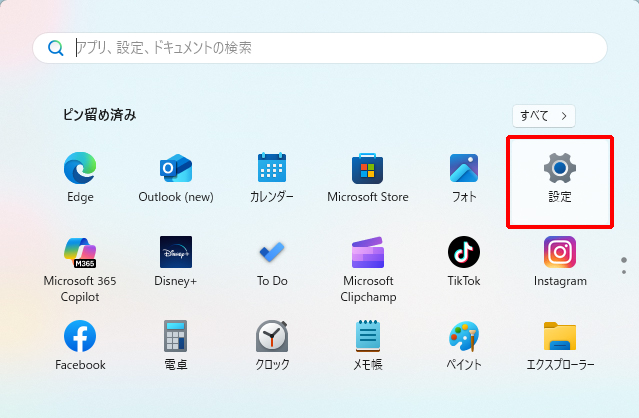Open Microsoft Store
The image size is (639, 418).
368,170
